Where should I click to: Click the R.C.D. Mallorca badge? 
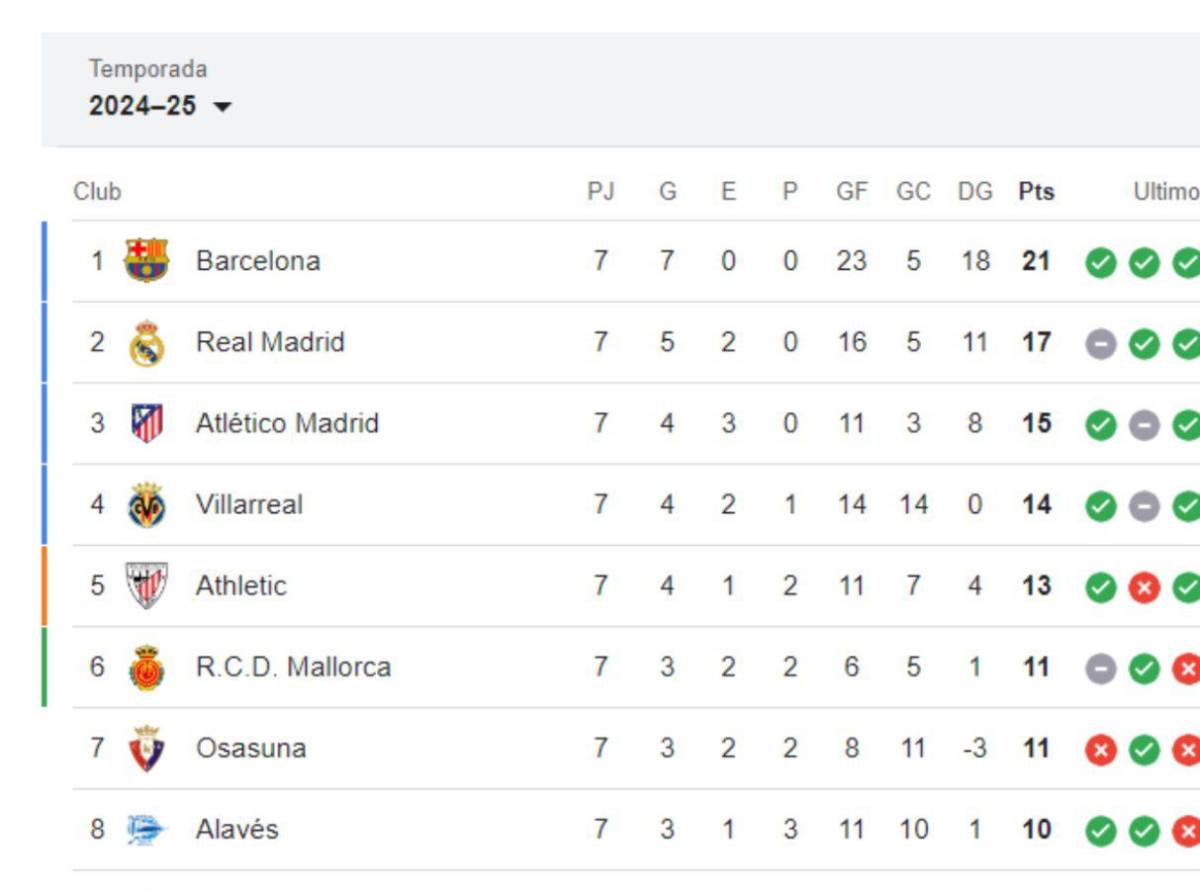tap(148, 667)
